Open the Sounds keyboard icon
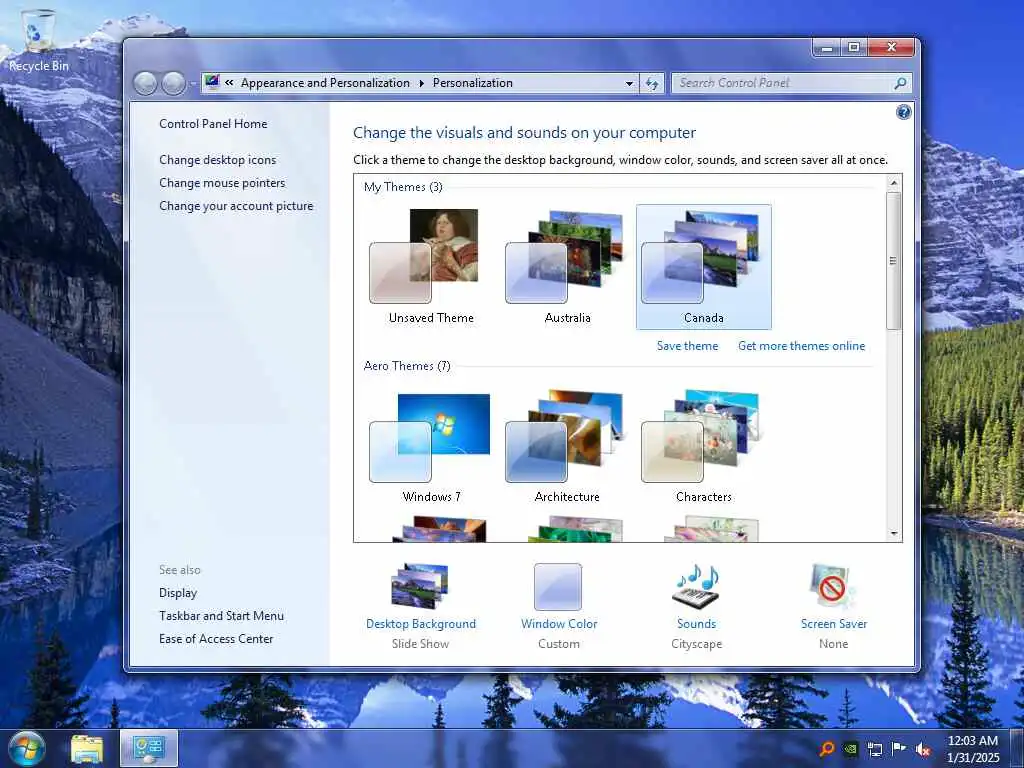 click(x=696, y=586)
